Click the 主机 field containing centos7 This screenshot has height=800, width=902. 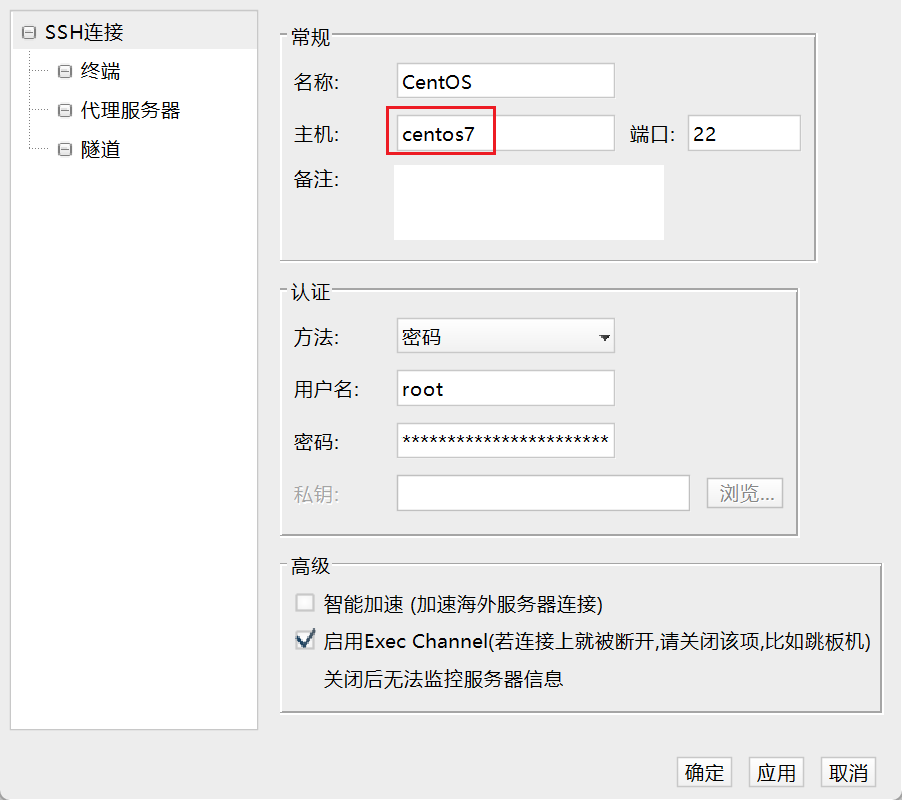pos(506,133)
